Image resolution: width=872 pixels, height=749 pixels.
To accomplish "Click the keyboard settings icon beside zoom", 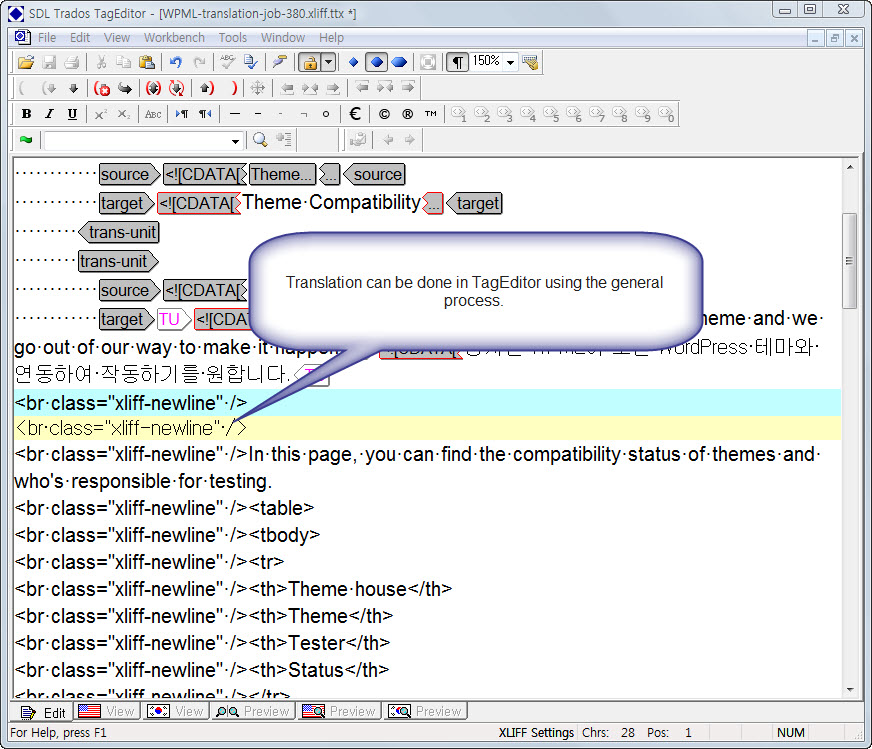I will [531, 62].
